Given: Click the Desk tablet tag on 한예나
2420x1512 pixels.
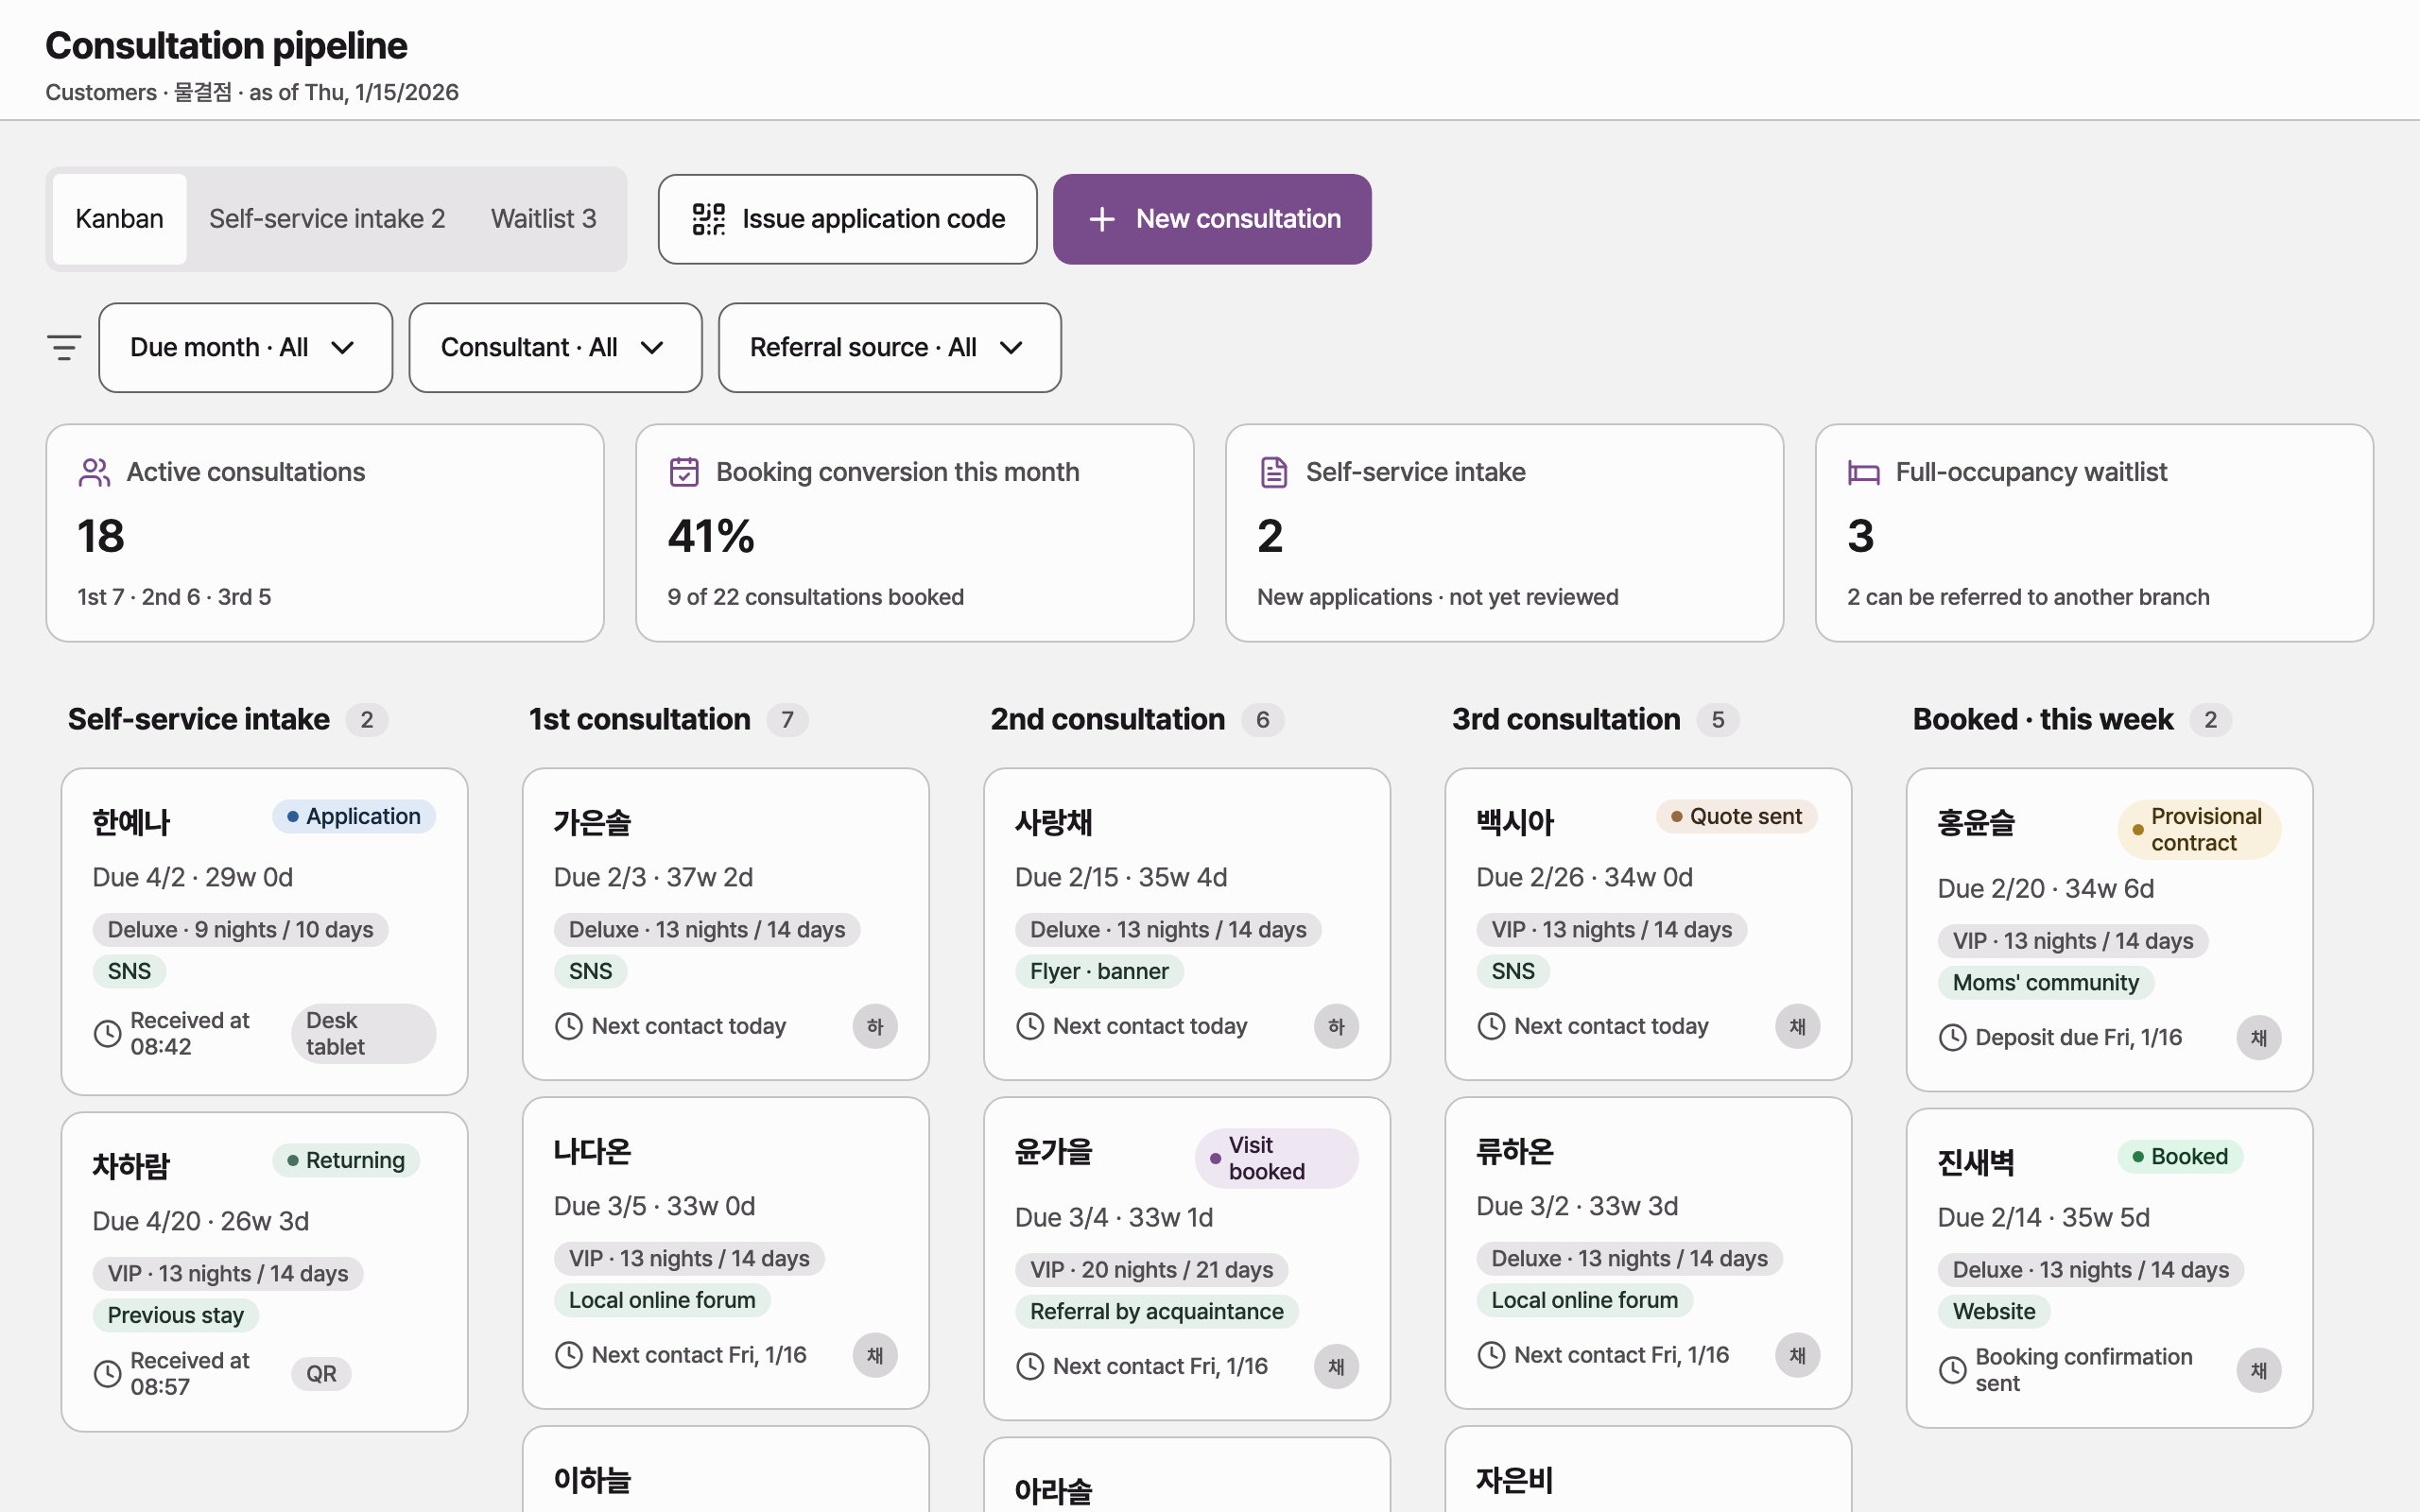Looking at the screenshot, I should (363, 1034).
